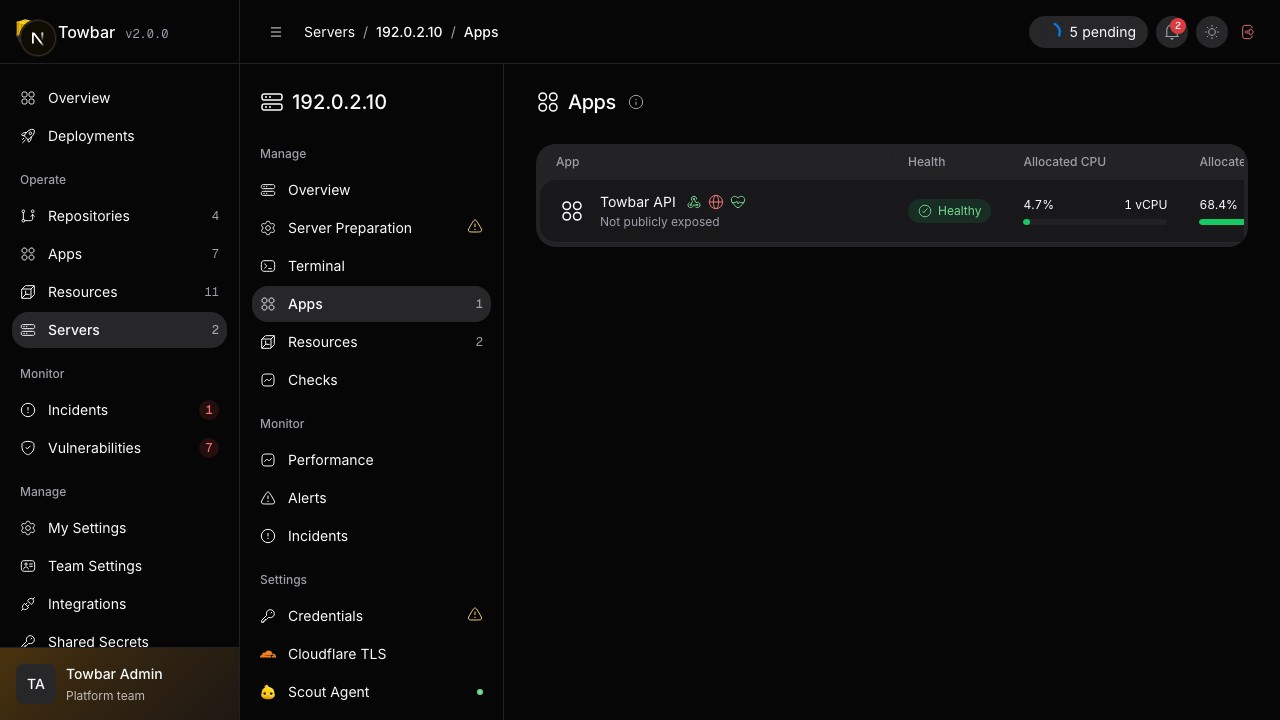Open Resources in server menu
This screenshot has width=1280, height=720.
[371, 342]
